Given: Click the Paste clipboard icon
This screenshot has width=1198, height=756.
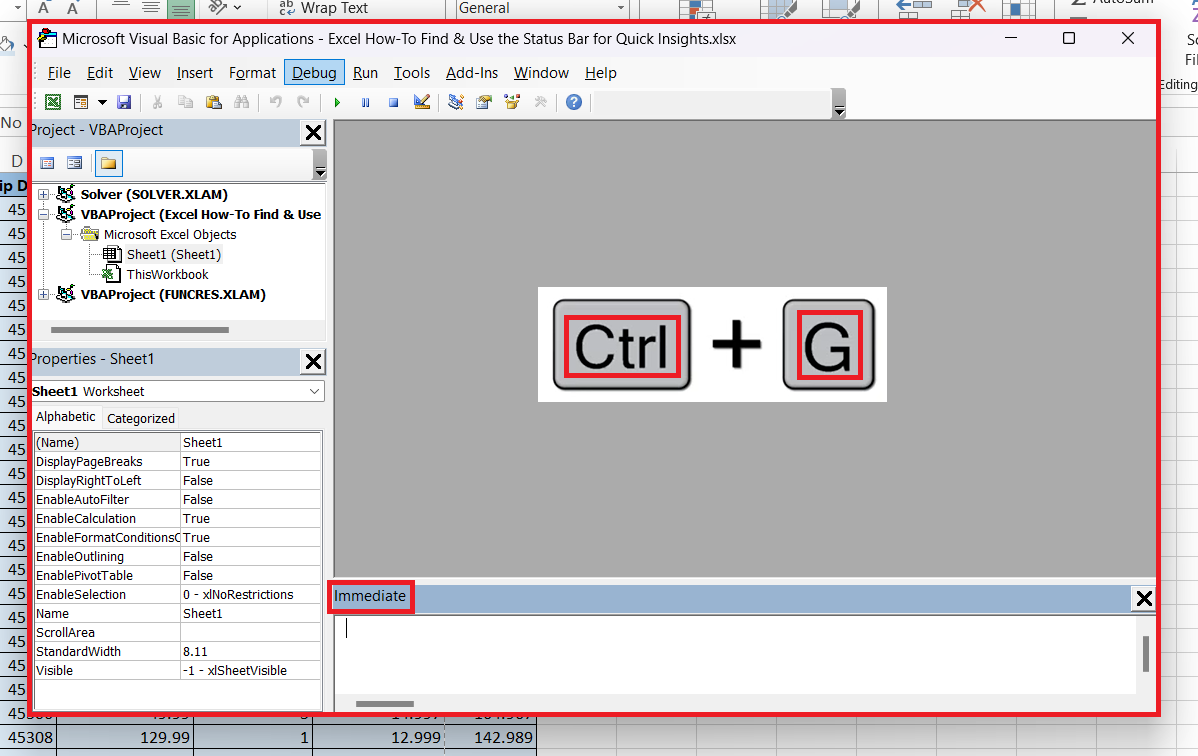Looking at the screenshot, I should (x=214, y=102).
